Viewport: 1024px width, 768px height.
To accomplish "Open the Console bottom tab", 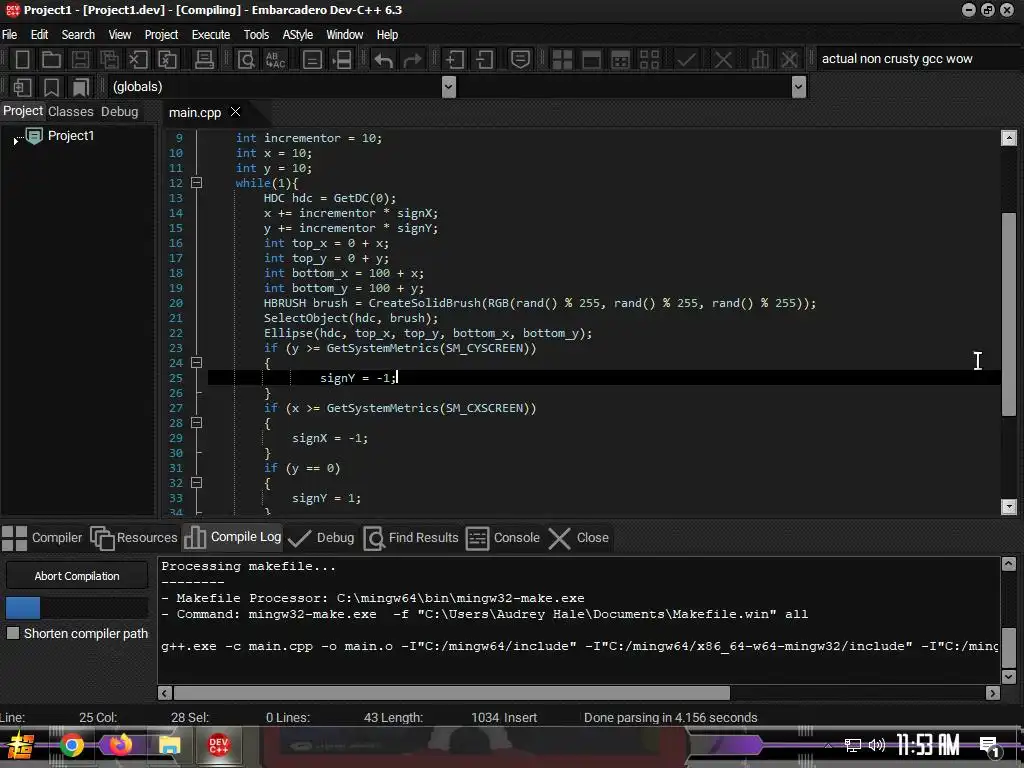I will click(x=503, y=537).
